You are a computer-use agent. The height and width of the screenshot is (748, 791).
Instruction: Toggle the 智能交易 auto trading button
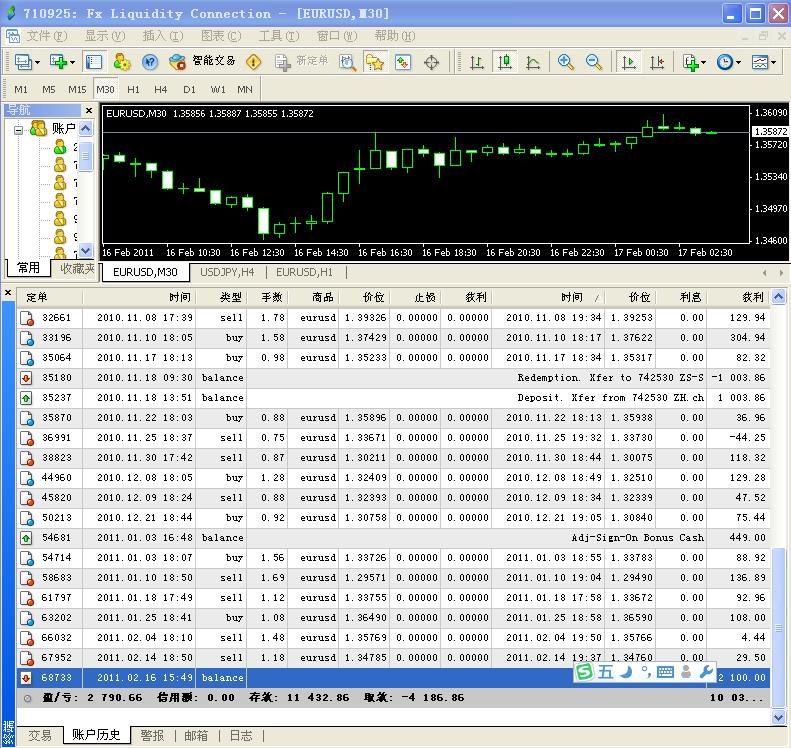(x=204, y=62)
